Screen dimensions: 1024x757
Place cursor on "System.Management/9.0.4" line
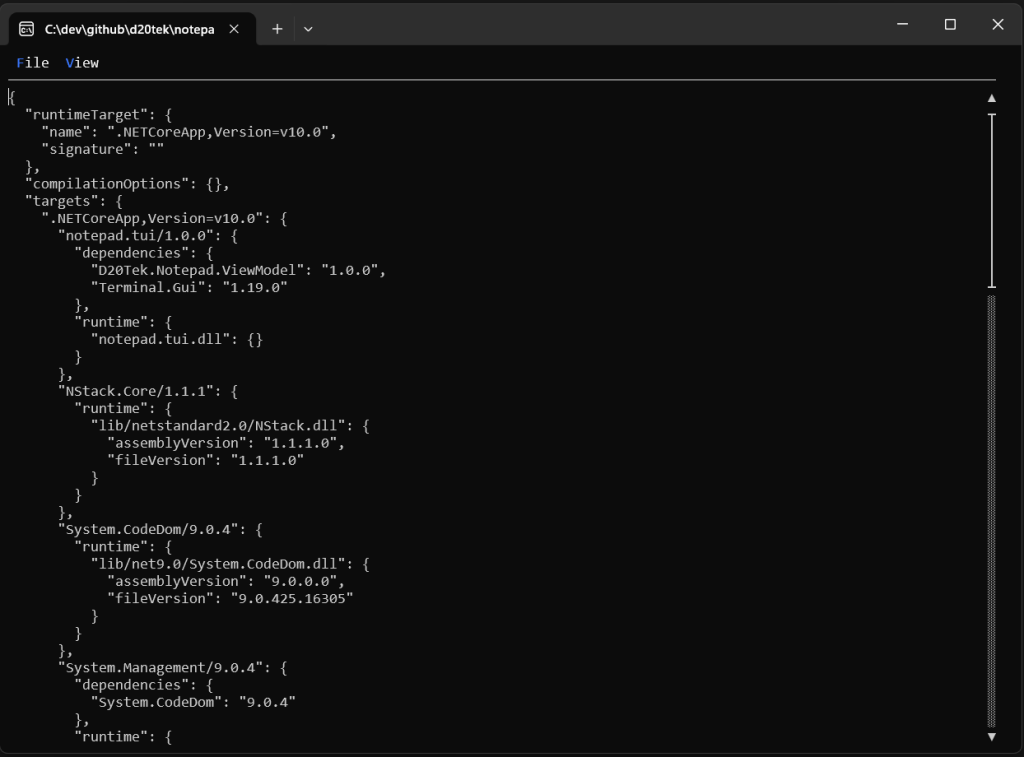coord(175,668)
